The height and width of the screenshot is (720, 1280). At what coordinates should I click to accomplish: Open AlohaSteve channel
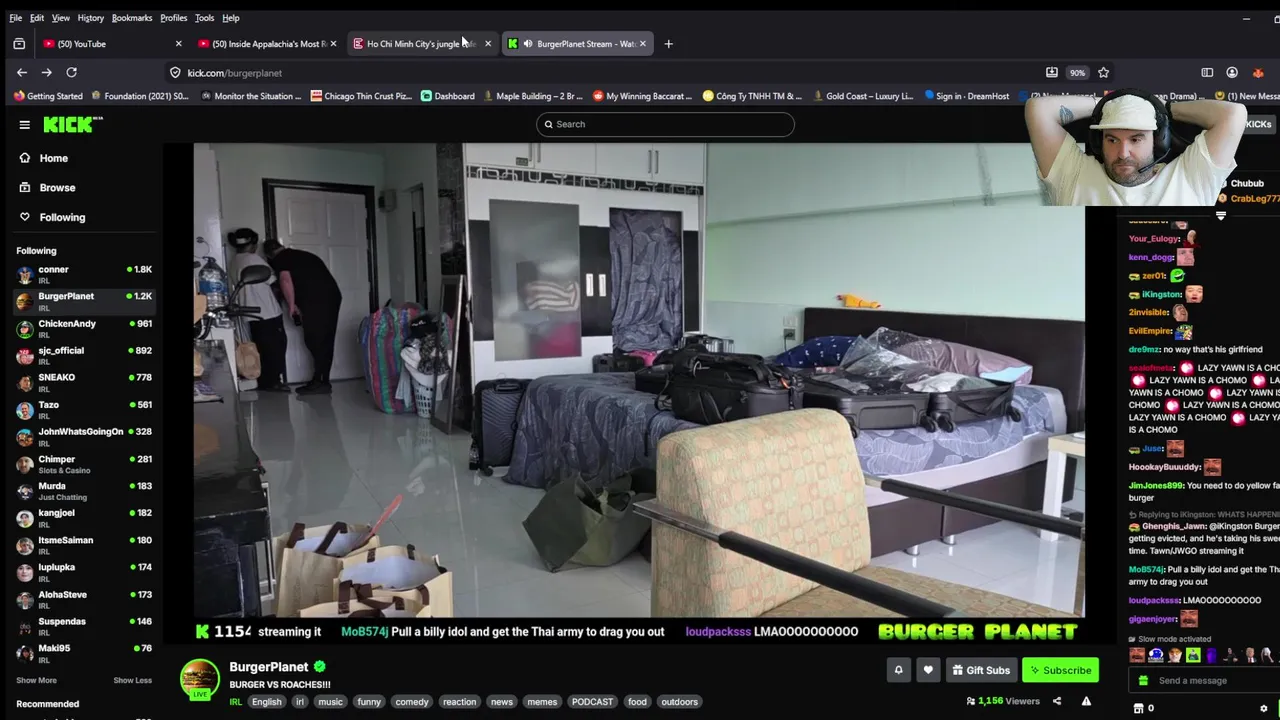(x=84, y=599)
